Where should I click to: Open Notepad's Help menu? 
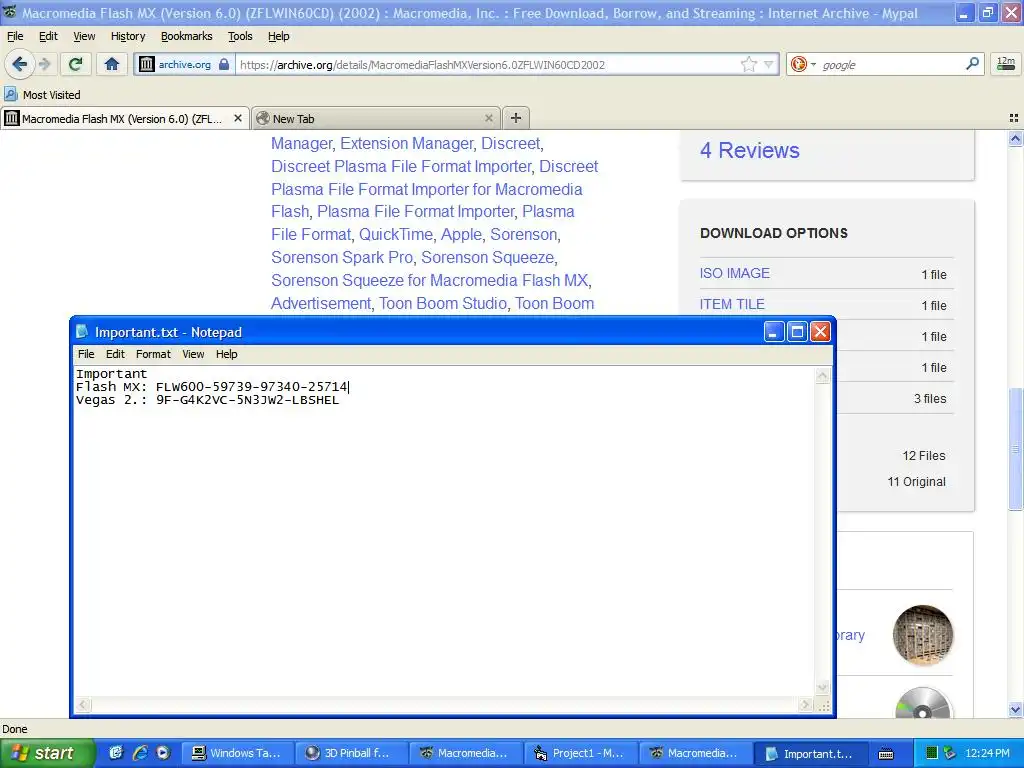[227, 354]
